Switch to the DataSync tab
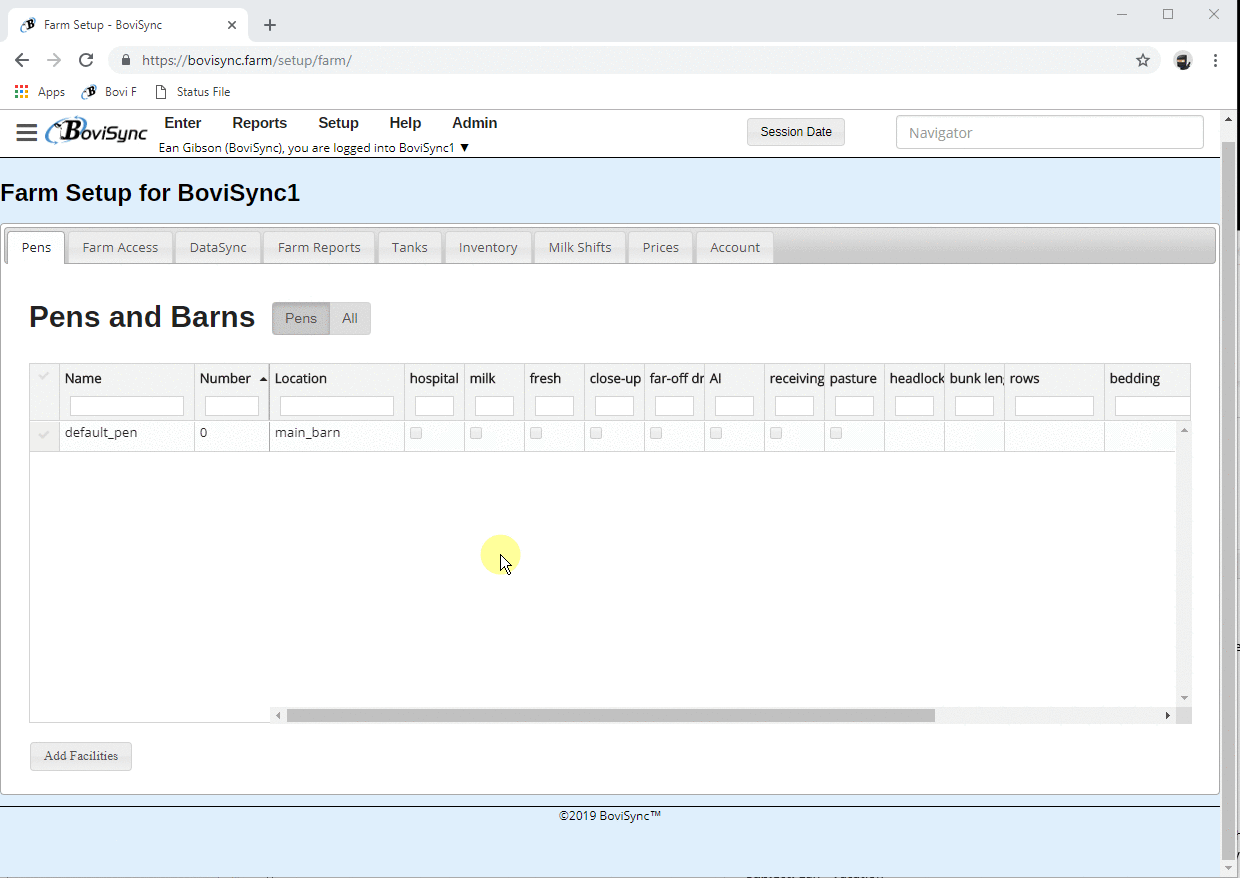 tap(218, 247)
